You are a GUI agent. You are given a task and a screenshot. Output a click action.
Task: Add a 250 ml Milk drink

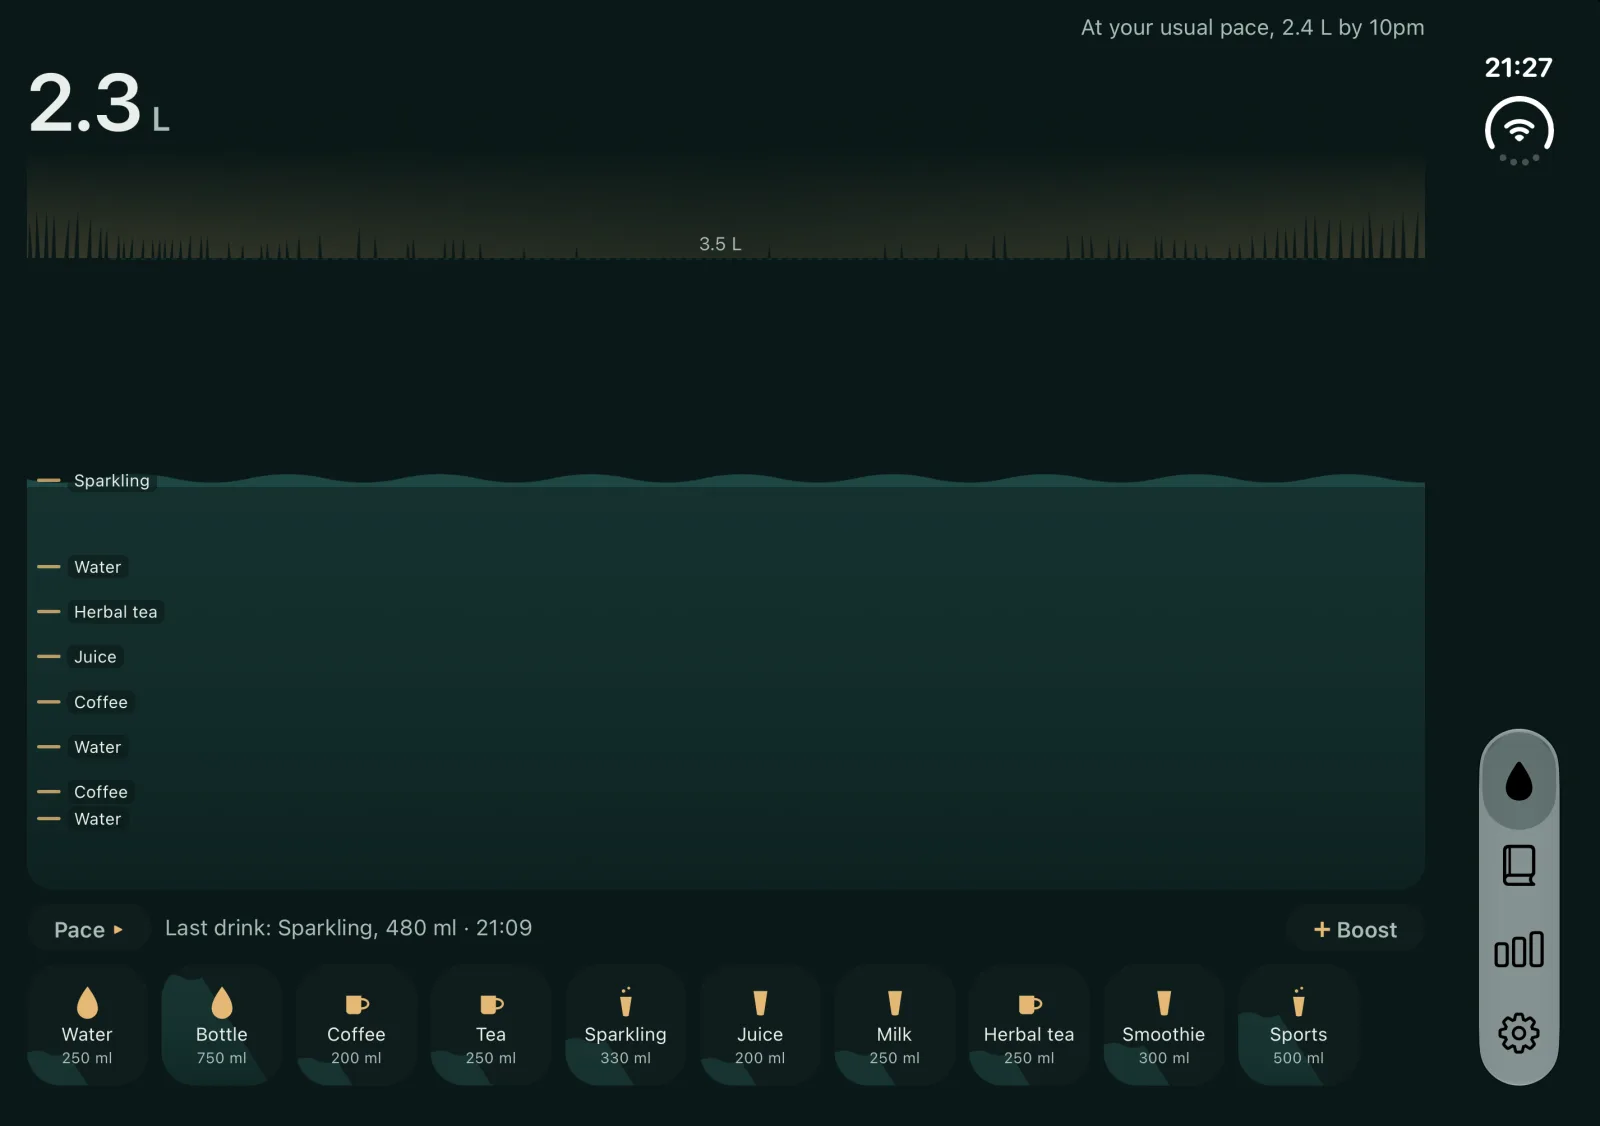point(894,1025)
